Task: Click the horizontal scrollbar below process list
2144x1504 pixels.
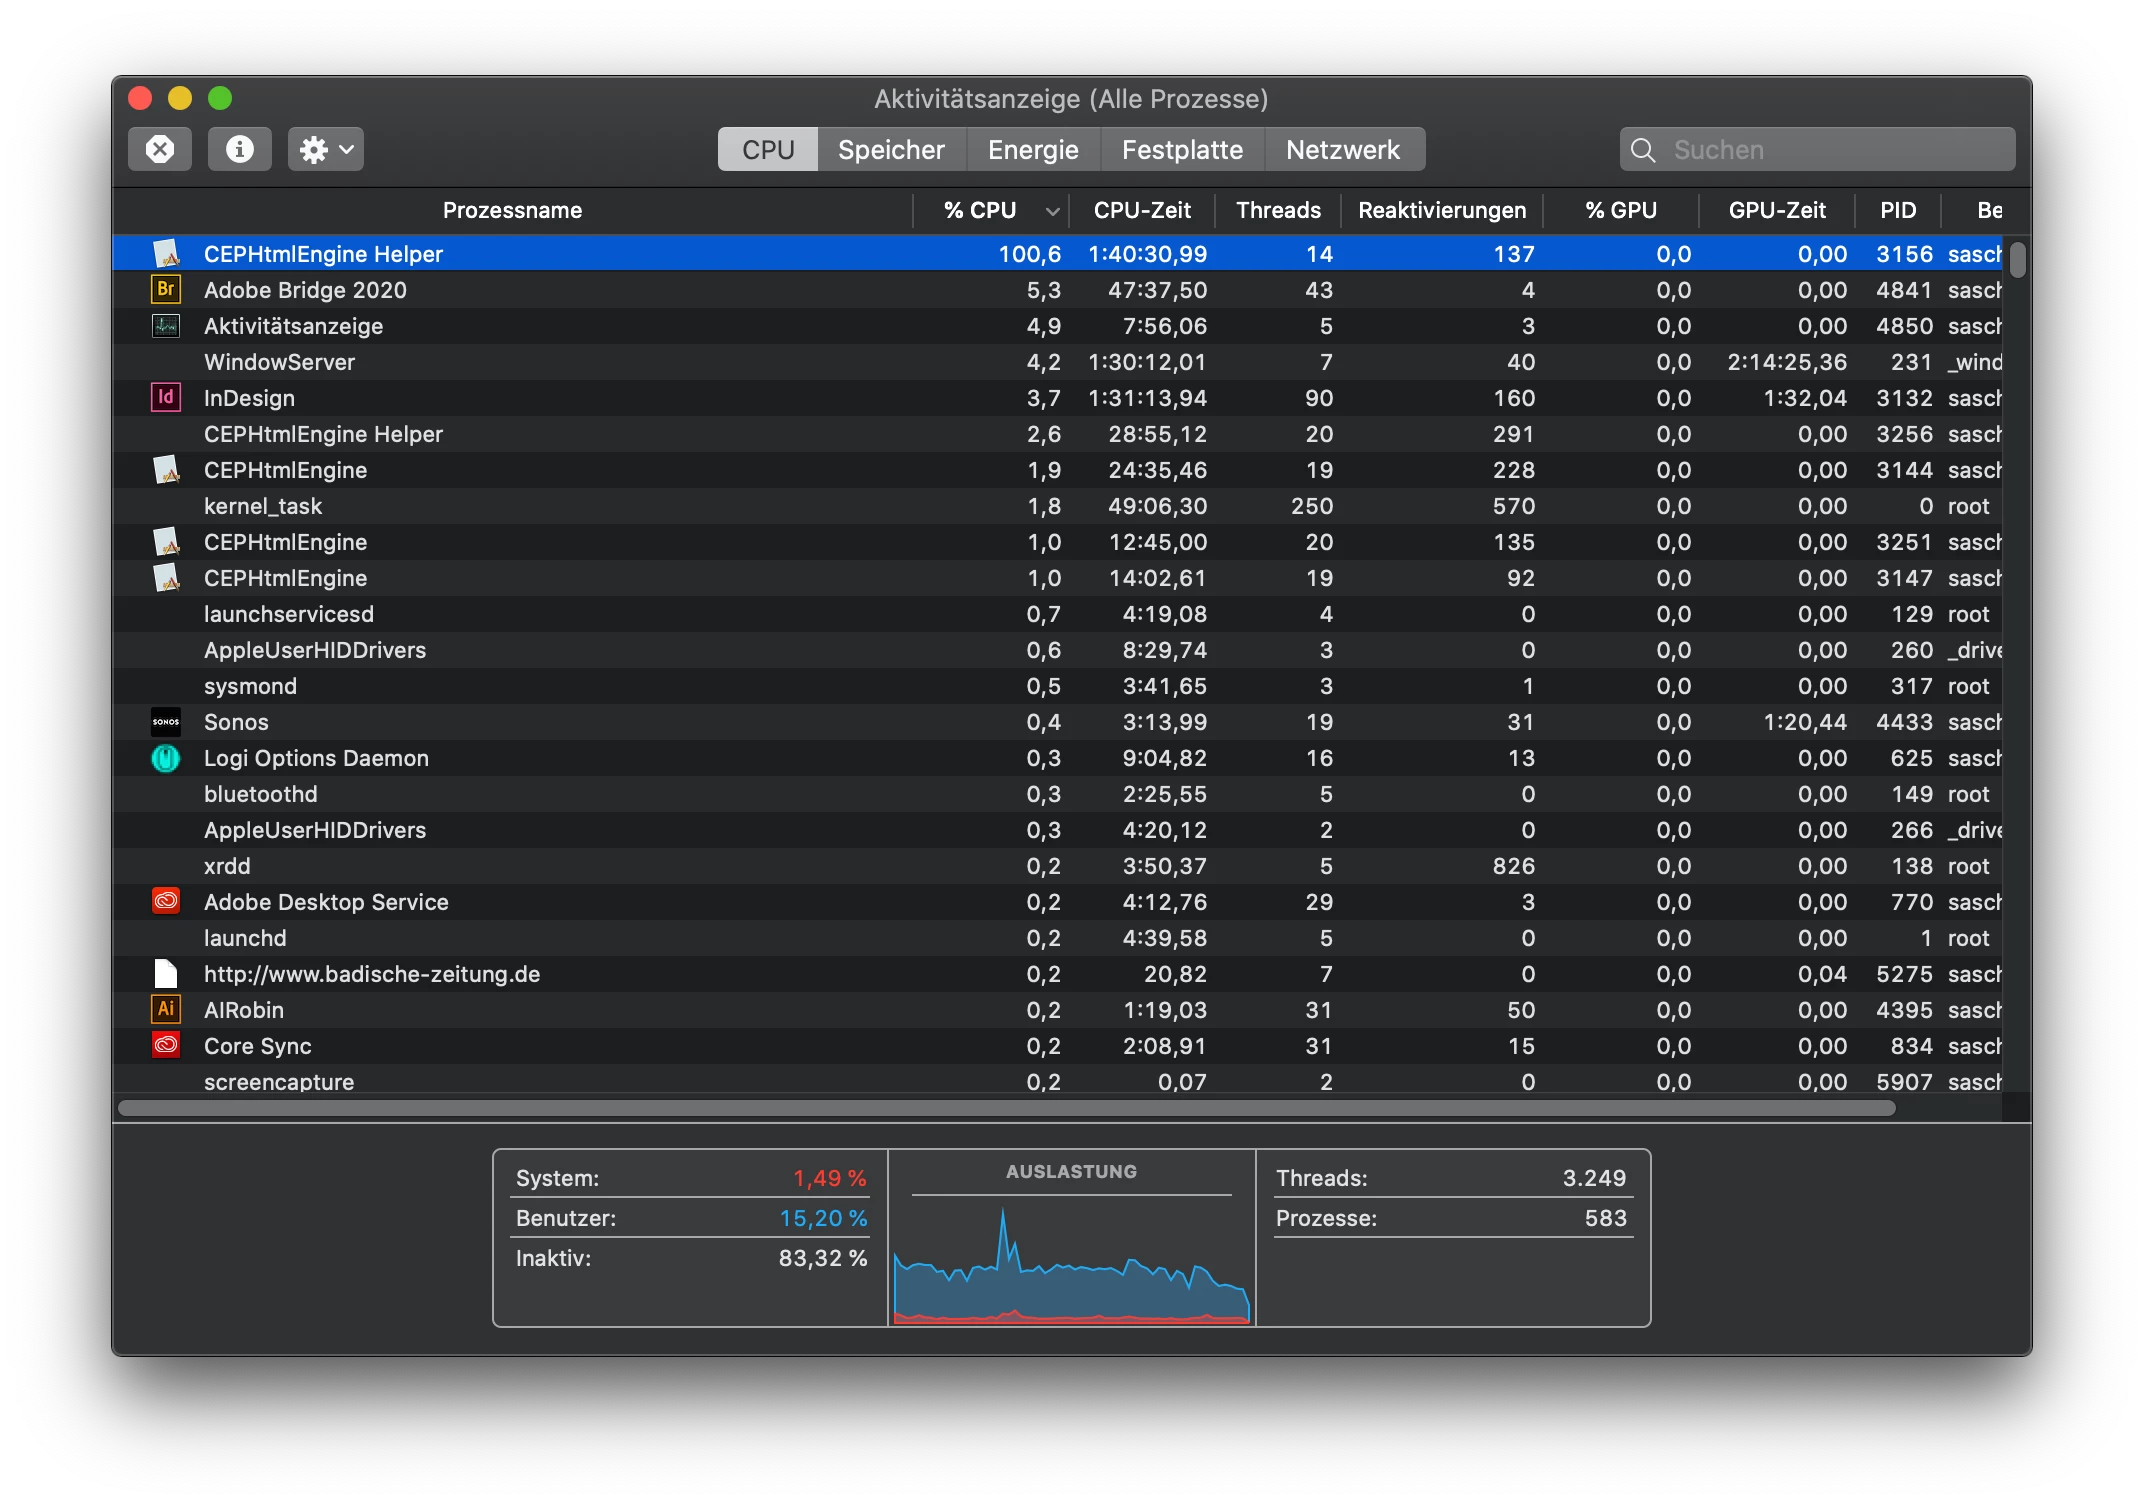Action: click(1006, 1108)
